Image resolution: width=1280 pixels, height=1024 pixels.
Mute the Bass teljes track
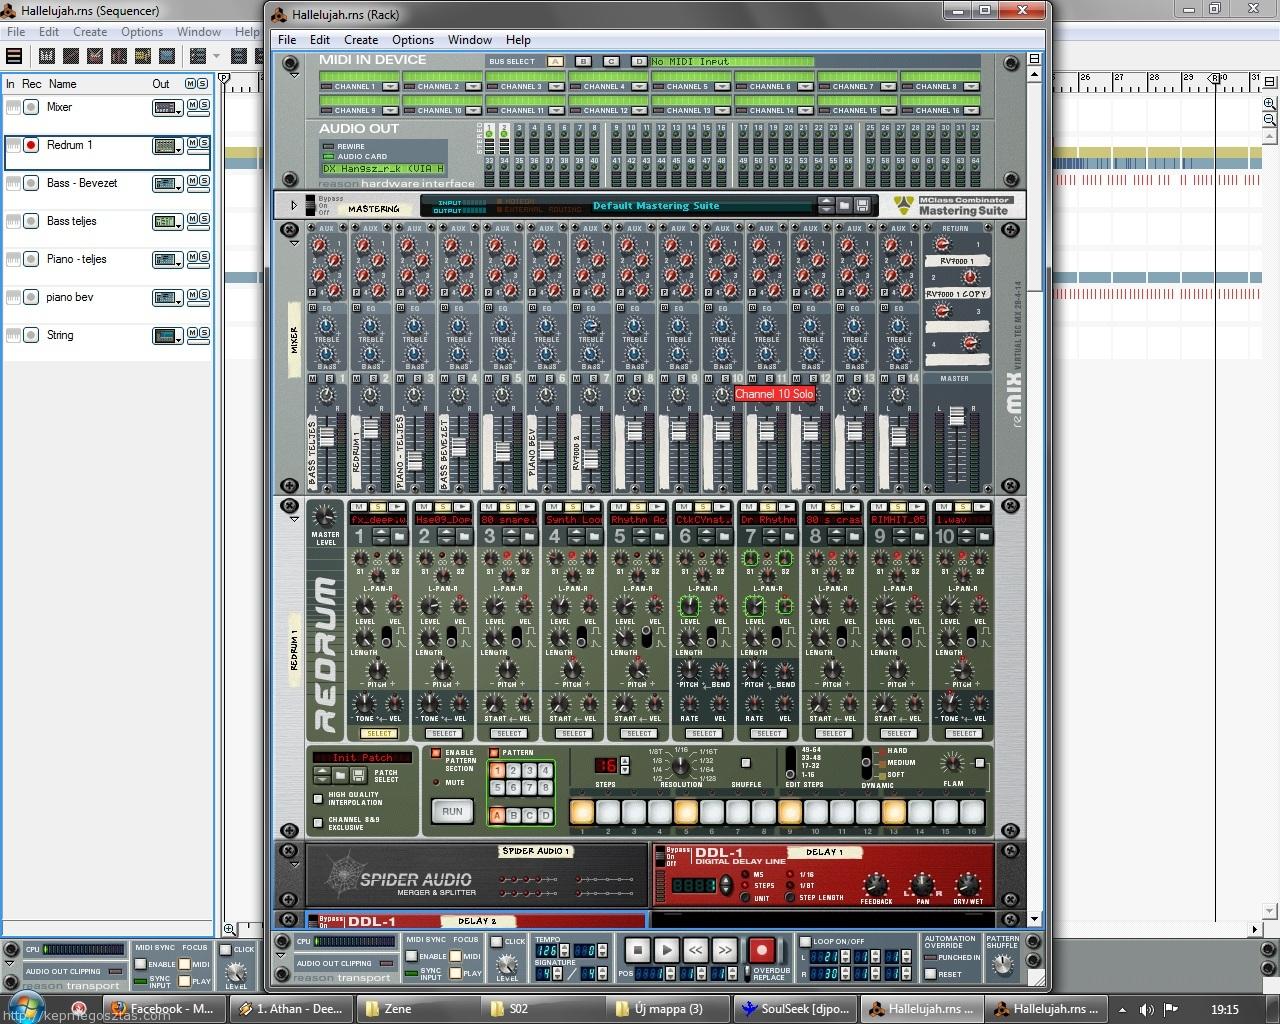pyautogui.click(x=192, y=219)
